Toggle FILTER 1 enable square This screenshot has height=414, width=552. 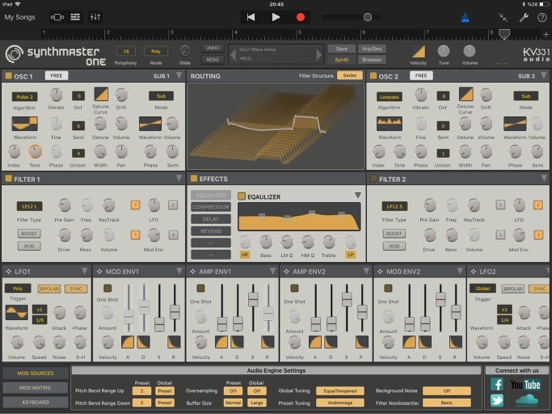[x=8, y=178]
